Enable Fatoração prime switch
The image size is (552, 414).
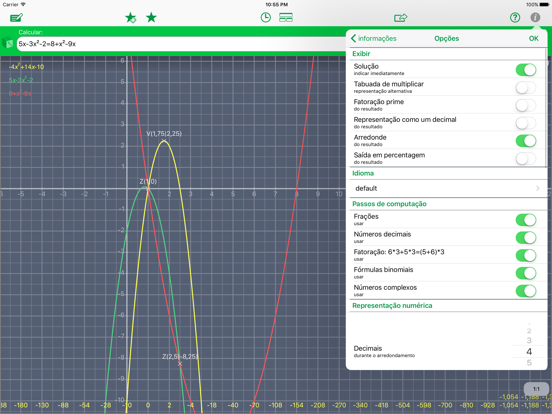point(526,105)
